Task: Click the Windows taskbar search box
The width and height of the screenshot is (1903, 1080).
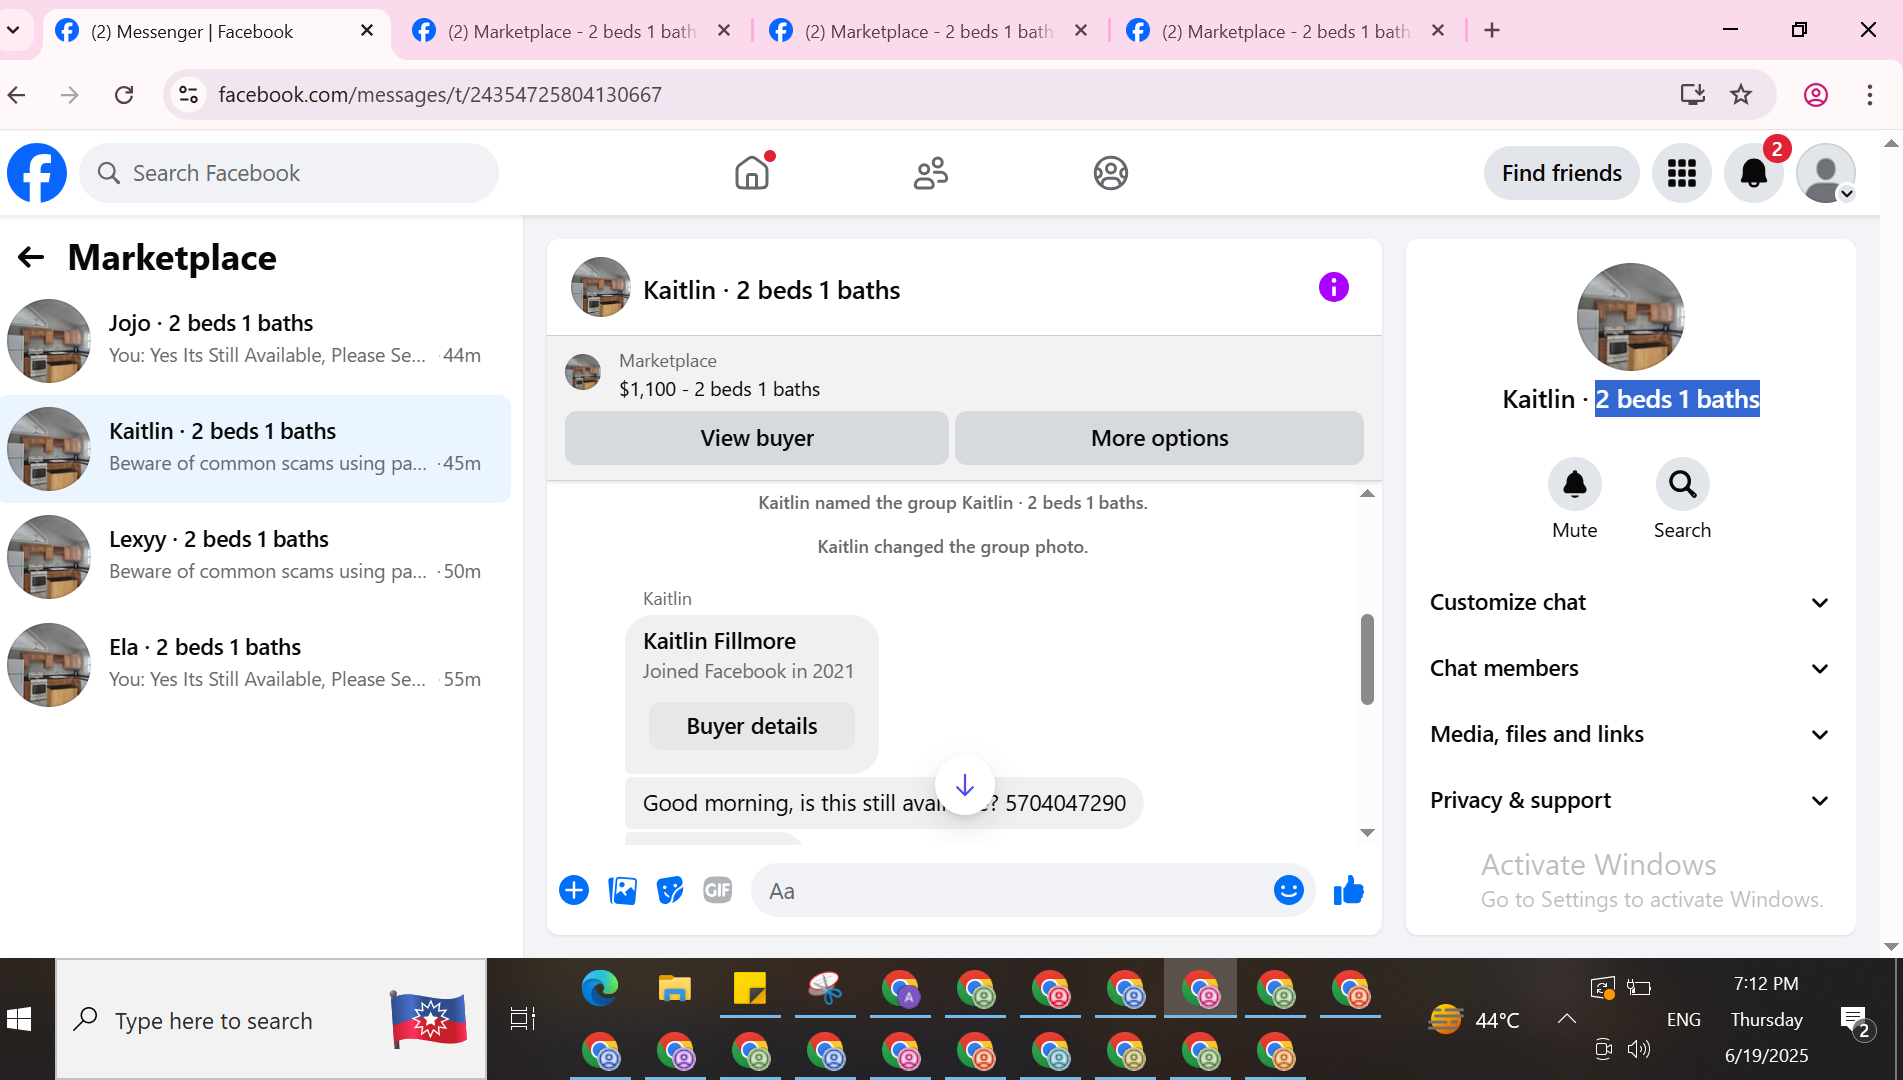Action: [x=271, y=1019]
